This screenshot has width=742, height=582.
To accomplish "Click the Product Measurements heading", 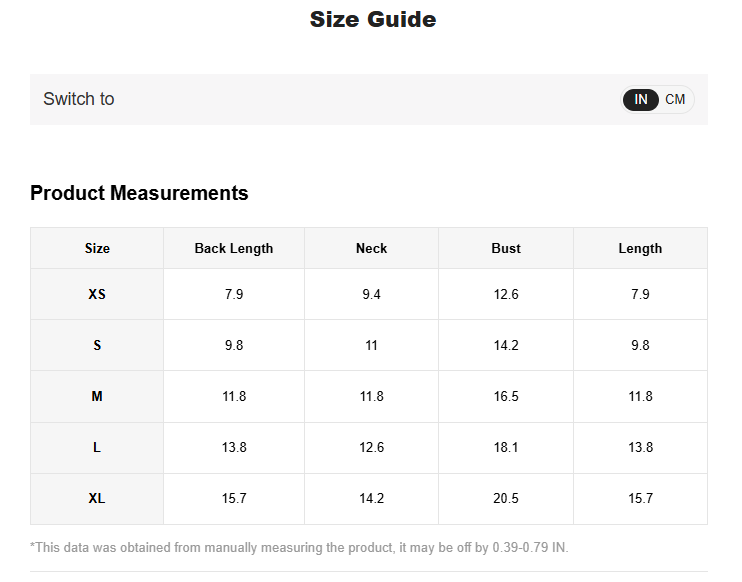I will [139, 193].
